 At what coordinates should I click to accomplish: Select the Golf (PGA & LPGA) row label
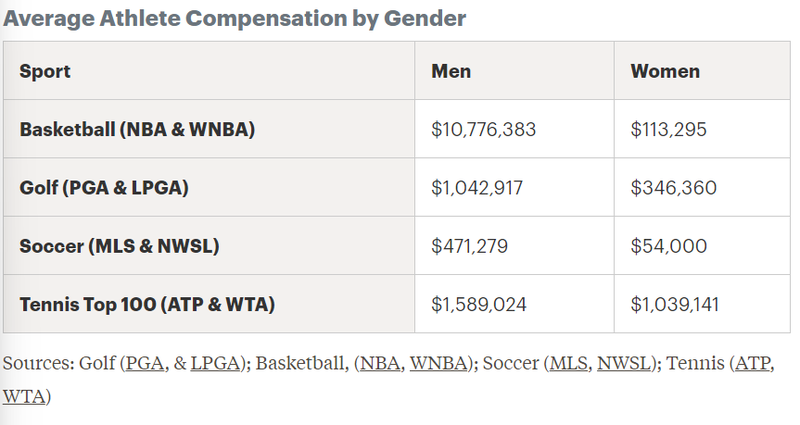pyautogui.click(x=104, y=187)
